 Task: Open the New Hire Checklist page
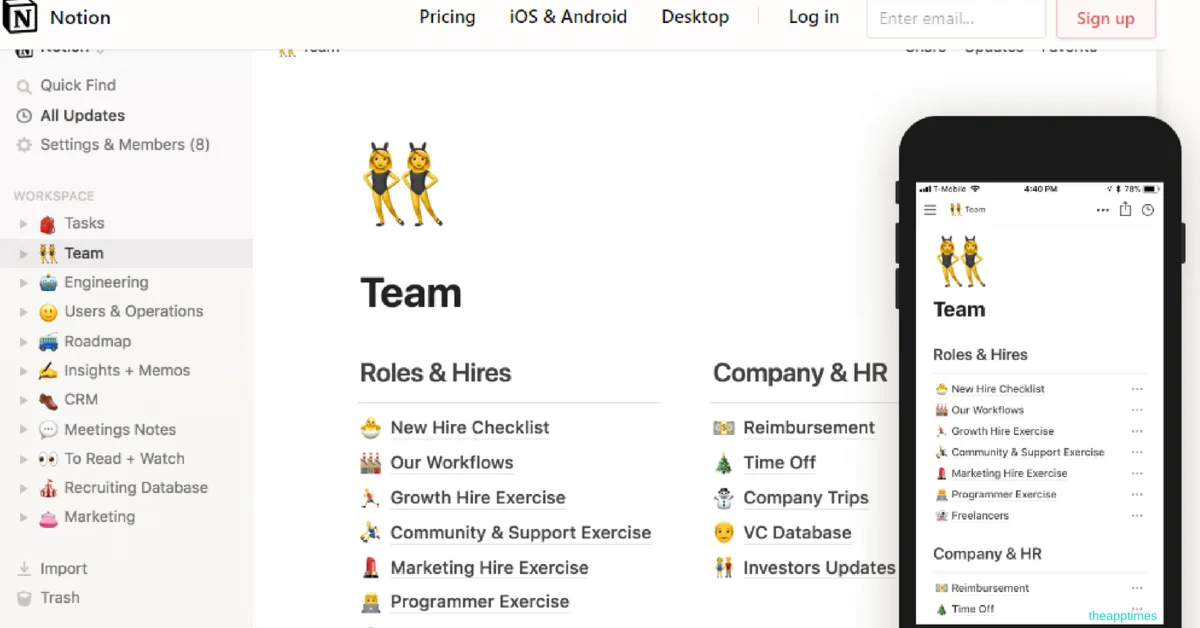coord(470,428)
